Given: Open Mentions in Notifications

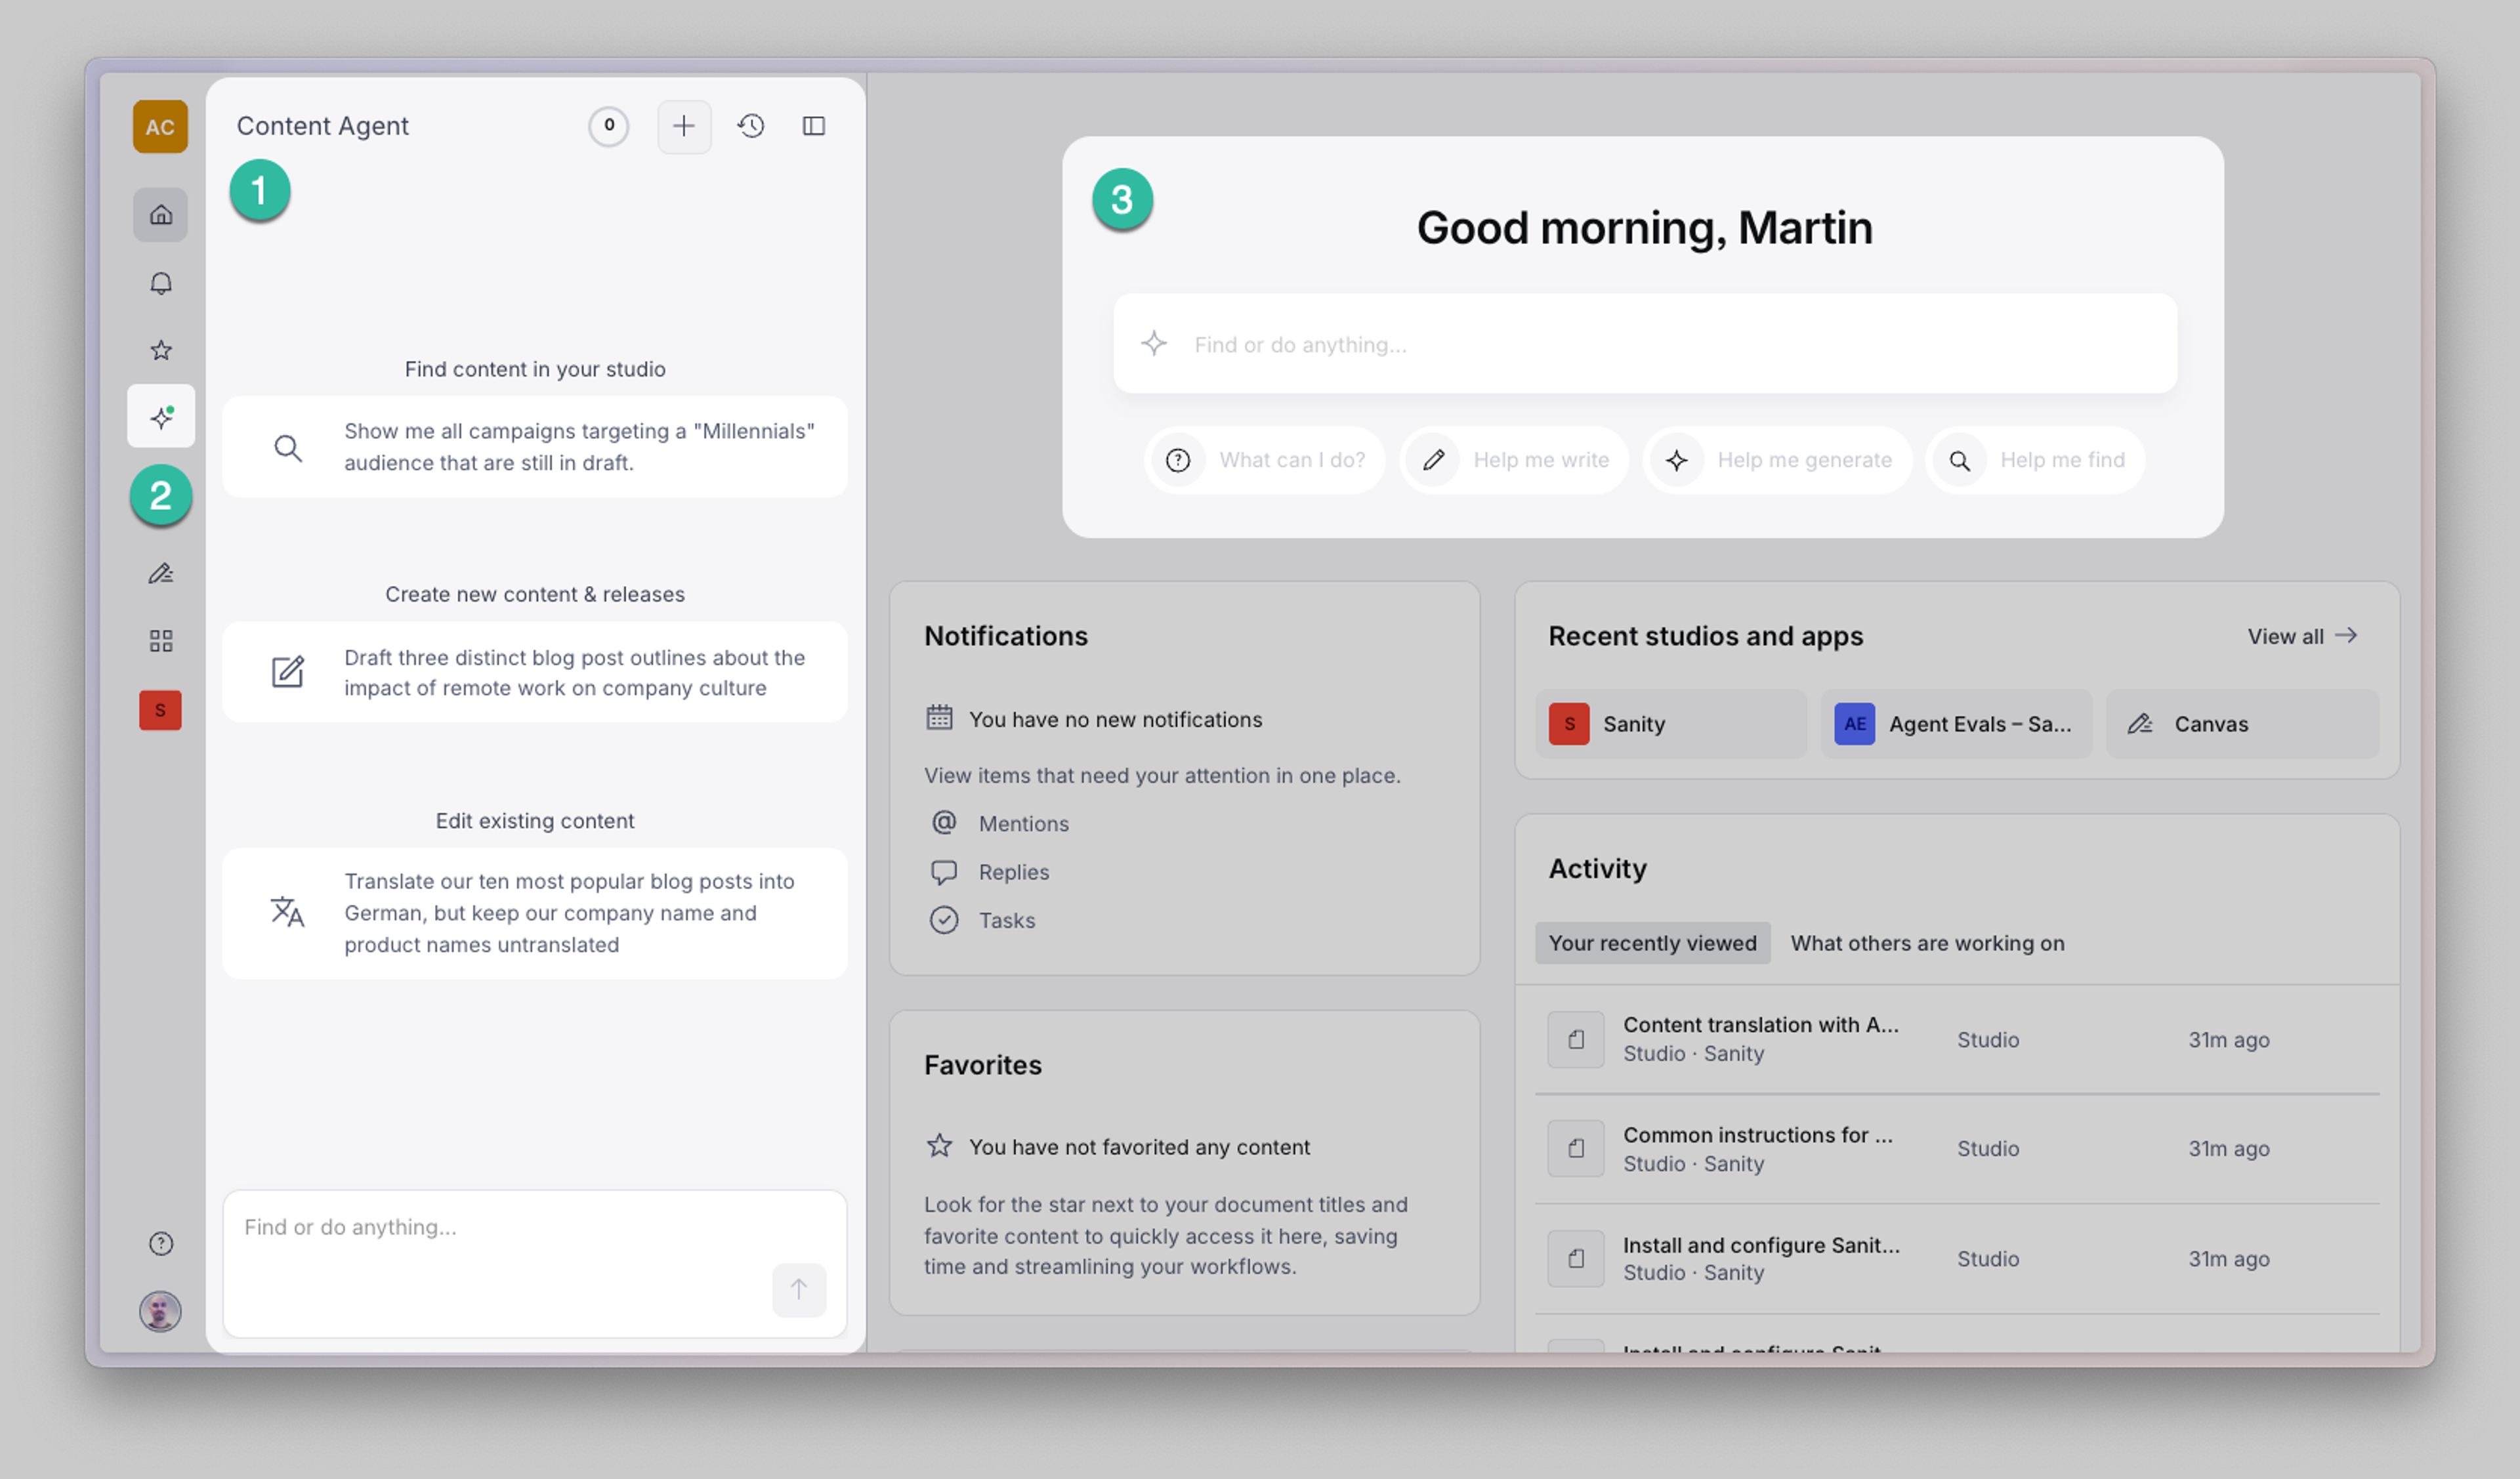Looking at the screenshot, I should (x=1001, y=823).
